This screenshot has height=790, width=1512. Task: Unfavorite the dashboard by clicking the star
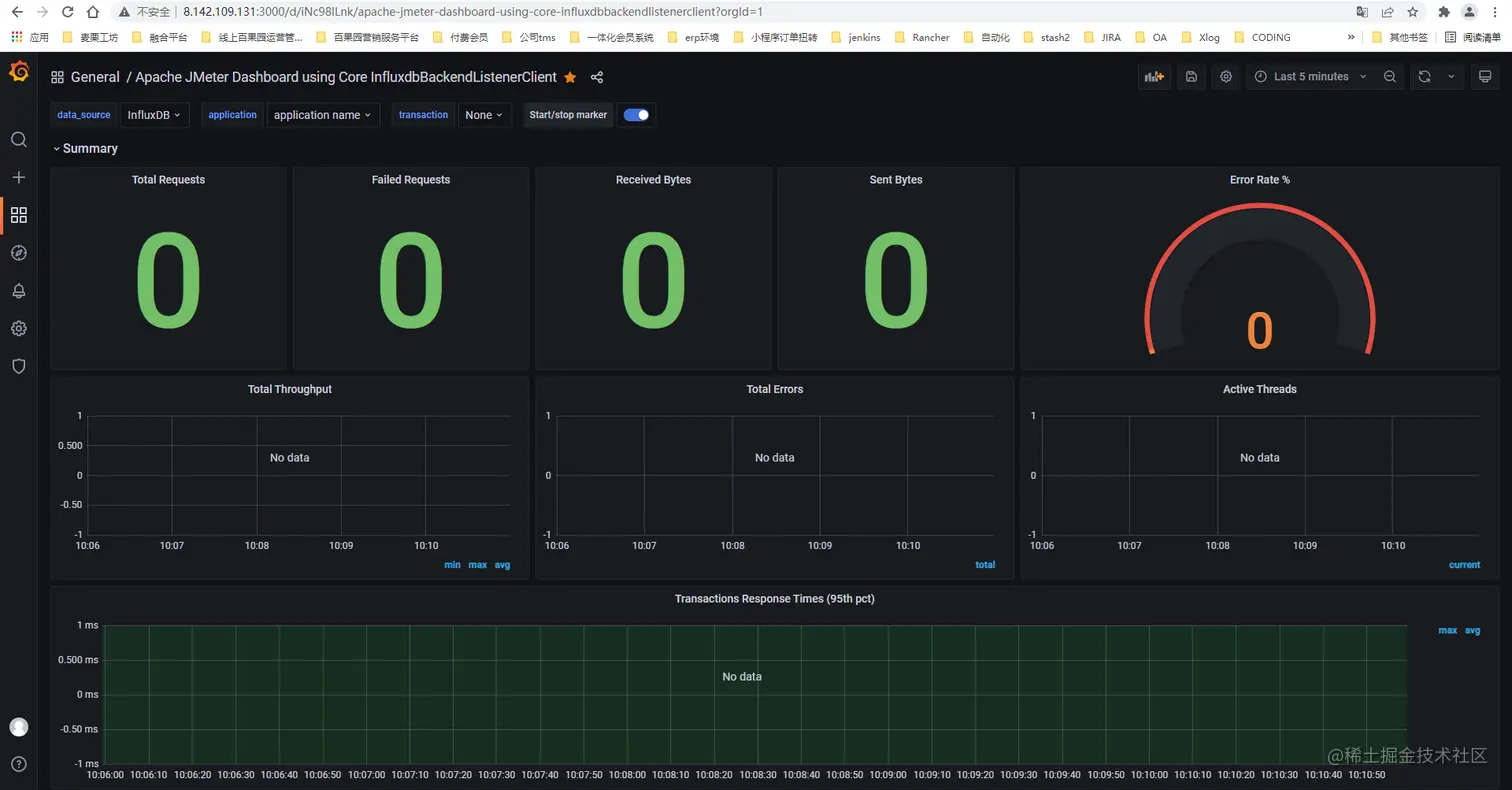(570, 76)
